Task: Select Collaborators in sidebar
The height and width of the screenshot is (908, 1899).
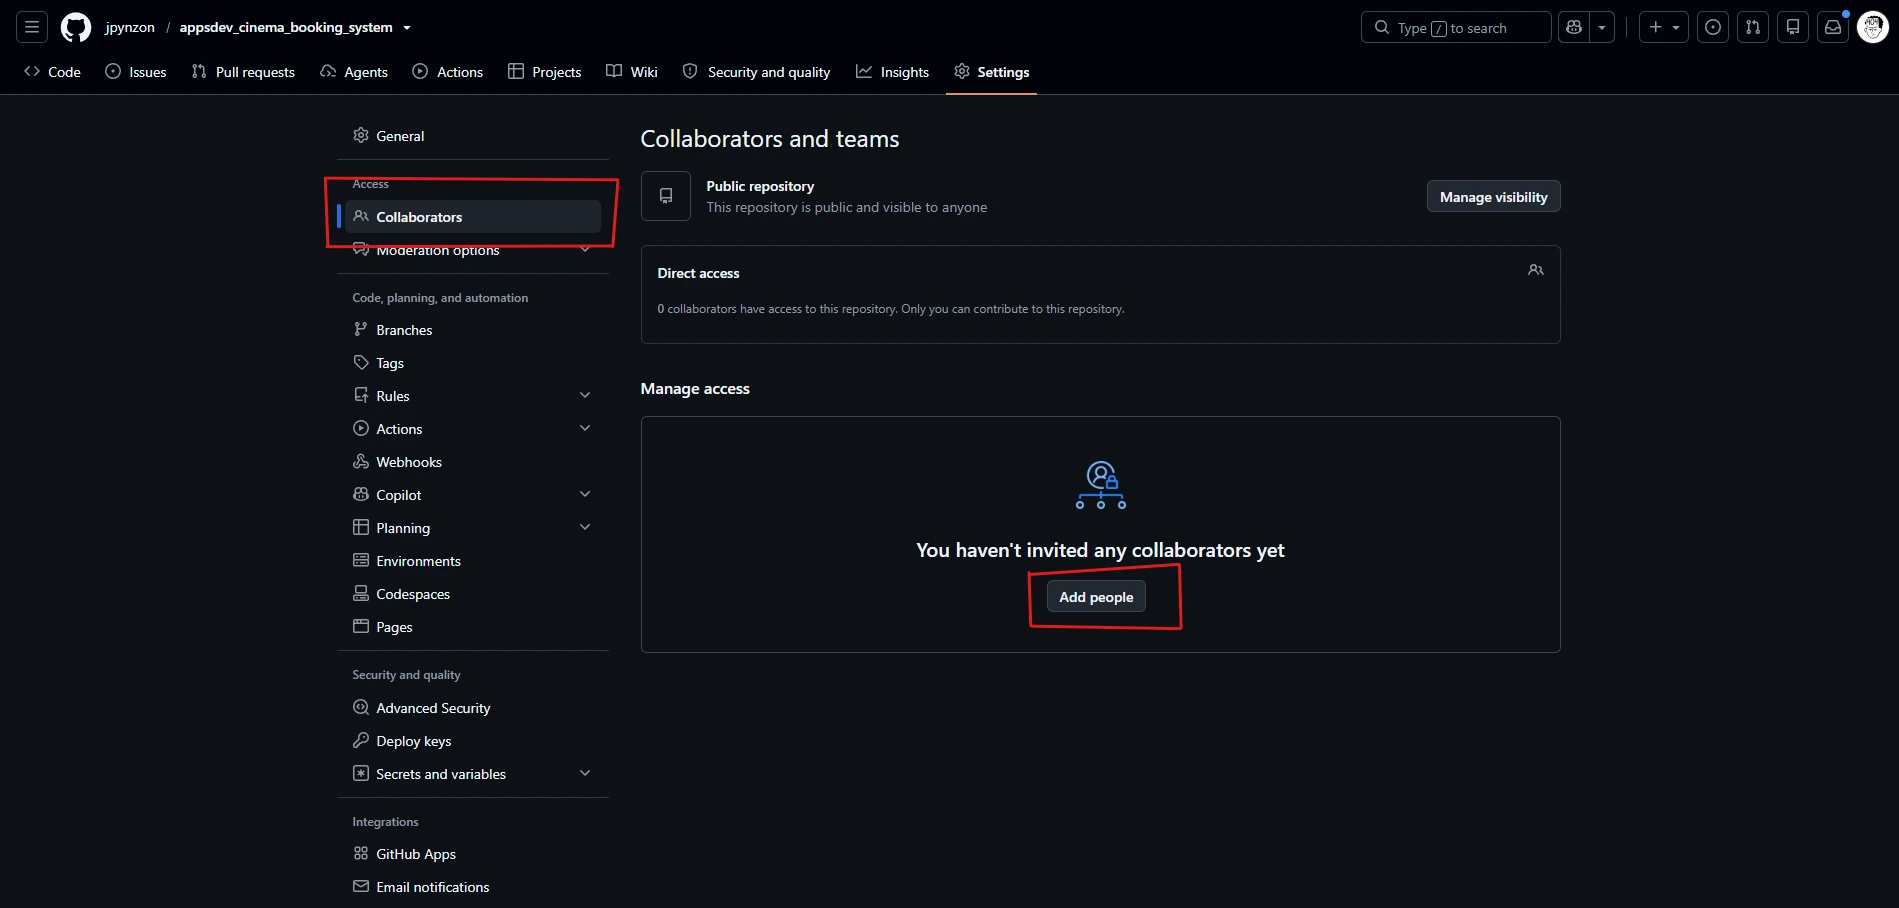Action: coord(473,217)
